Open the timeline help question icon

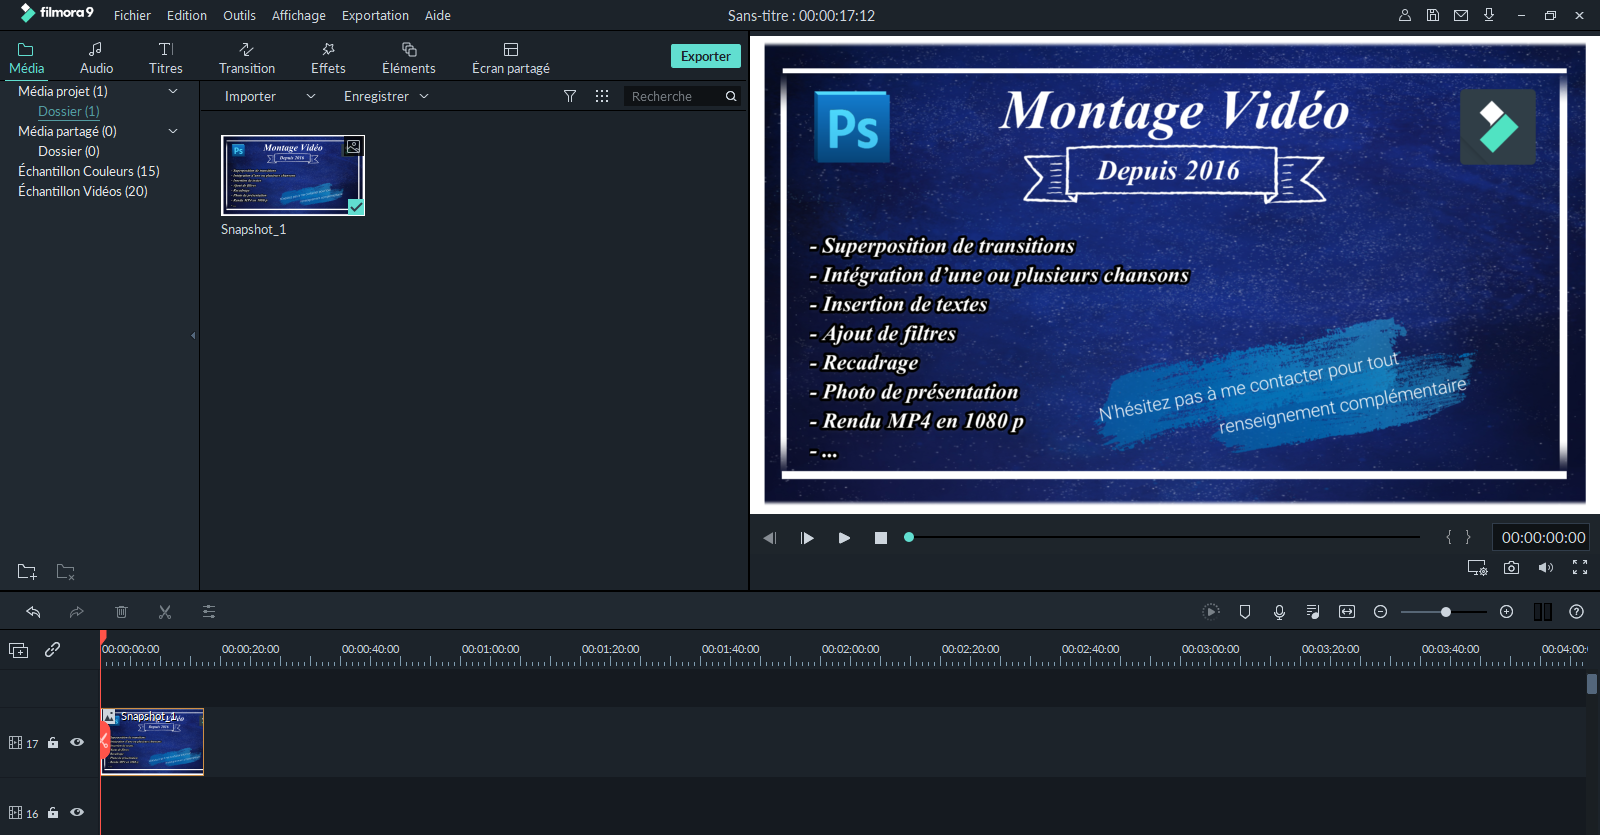click(1577, 612)
